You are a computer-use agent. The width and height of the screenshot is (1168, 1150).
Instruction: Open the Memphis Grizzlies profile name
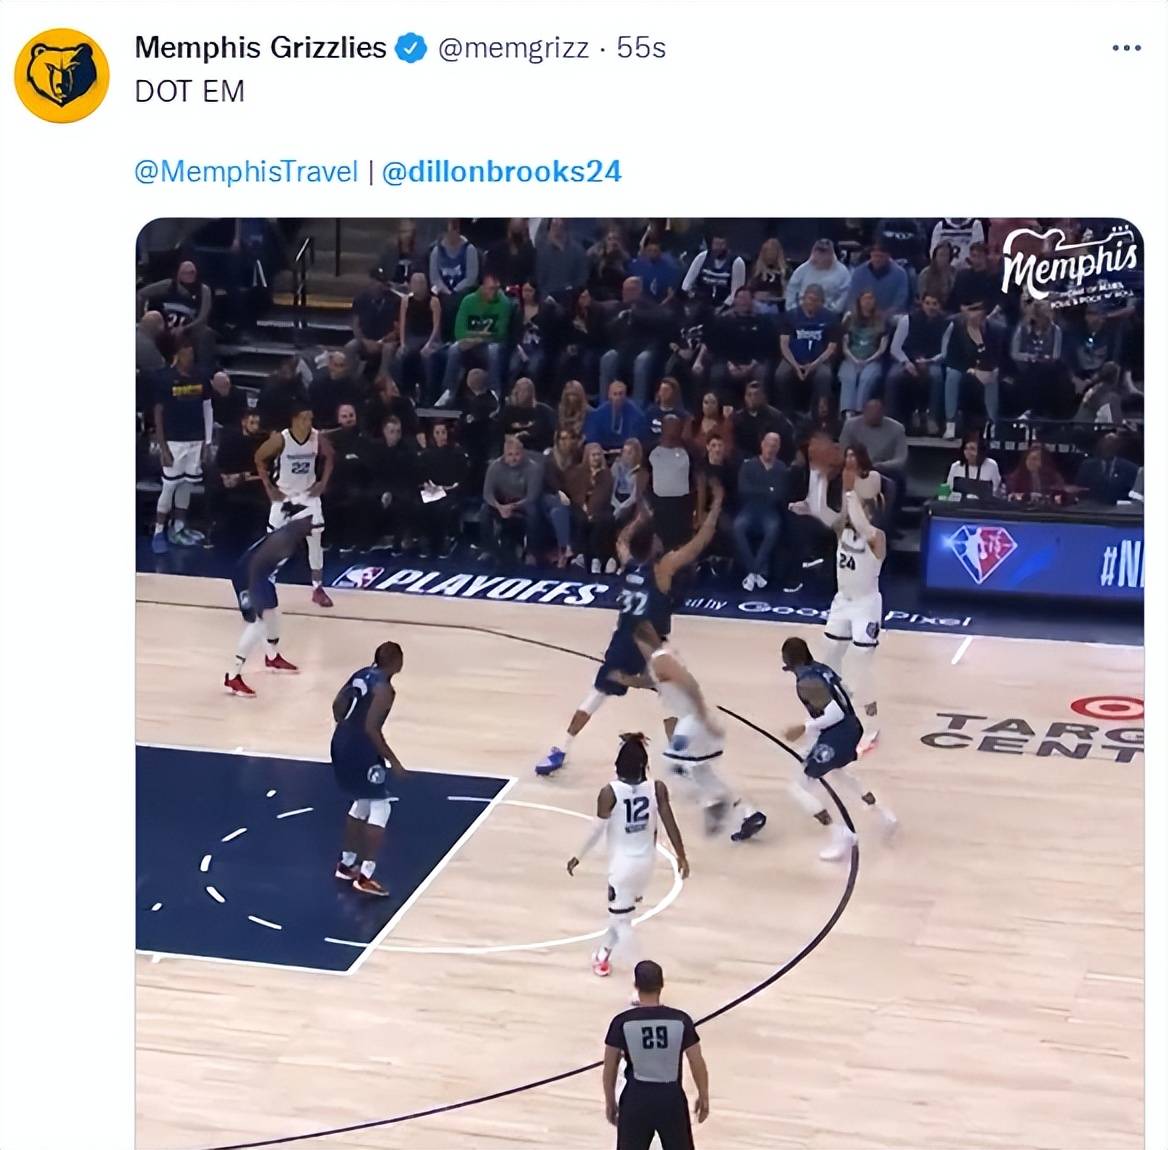coord(260,48)
